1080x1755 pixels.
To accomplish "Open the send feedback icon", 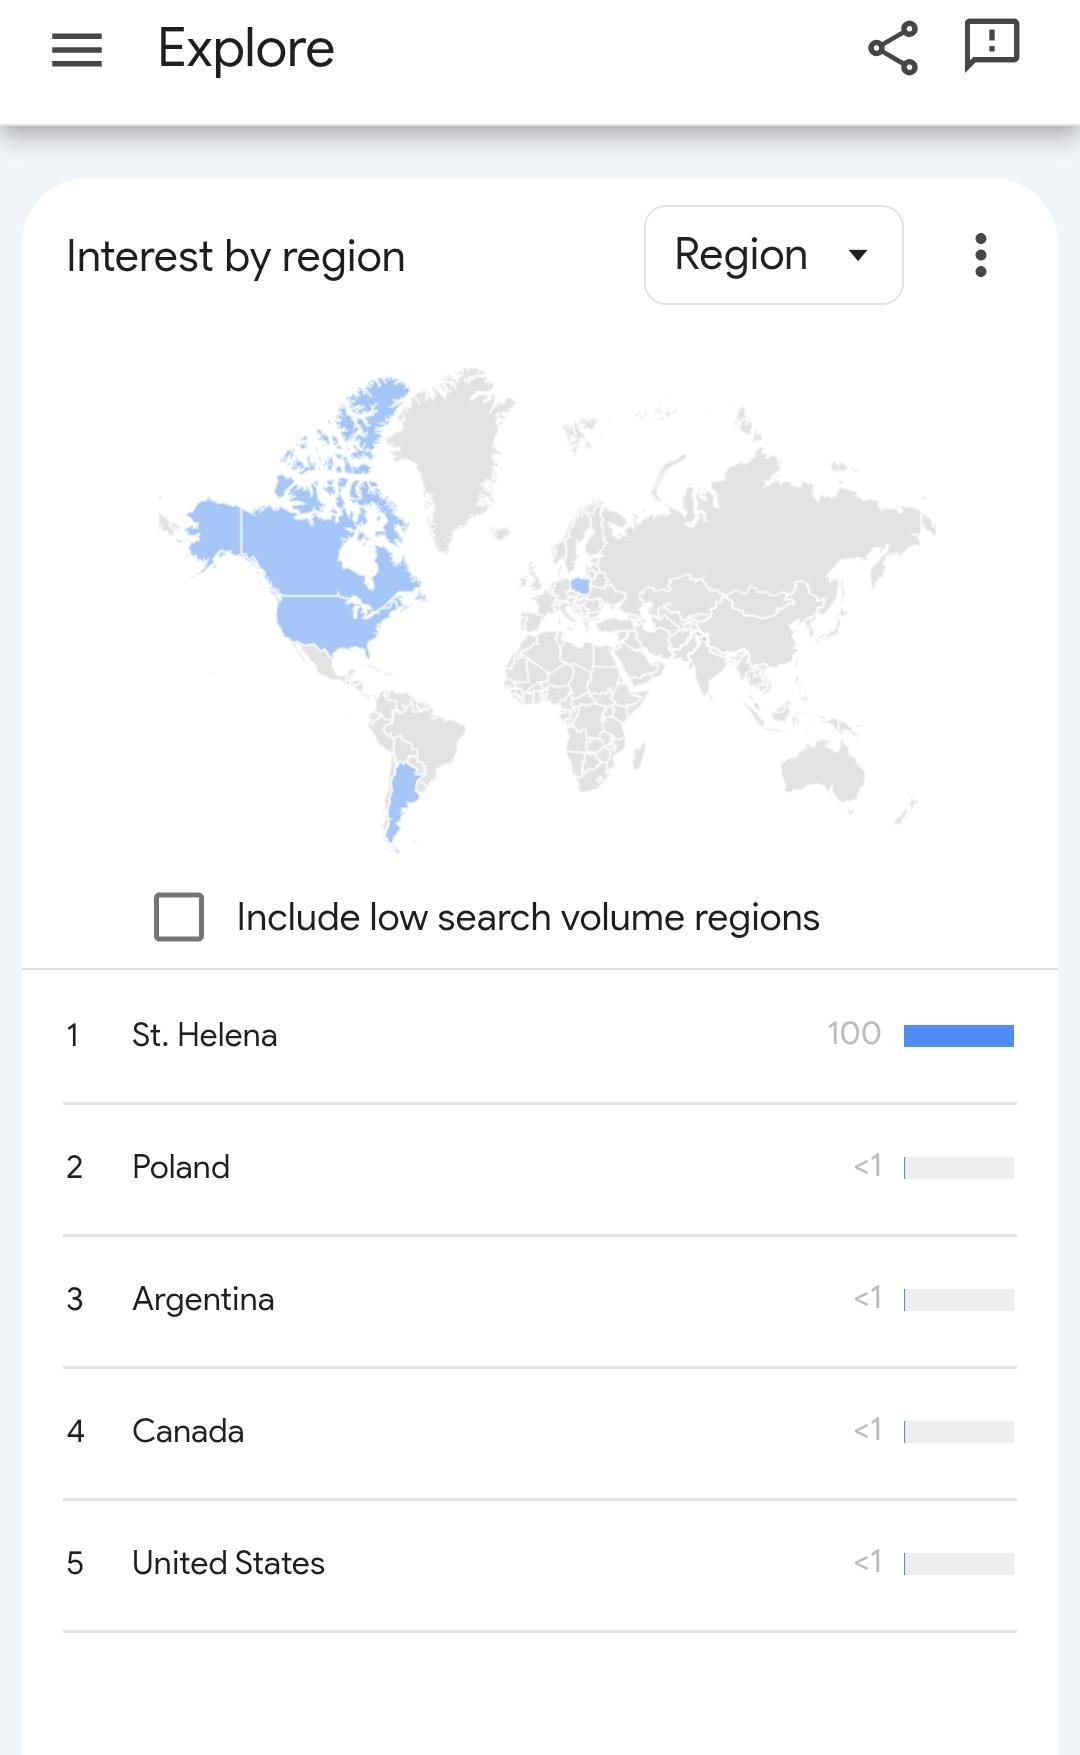I will [x=991, y=46].
